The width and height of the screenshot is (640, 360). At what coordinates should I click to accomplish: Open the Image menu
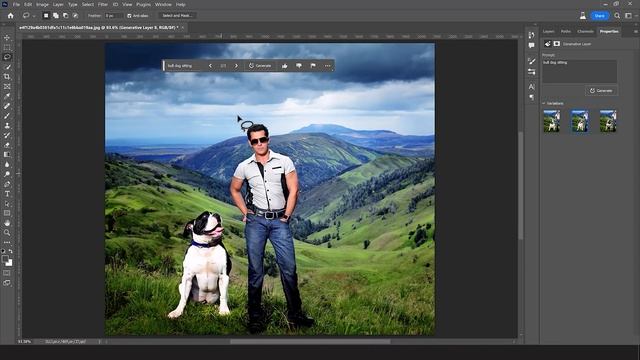pyautogui.click(x=42, y=4)
